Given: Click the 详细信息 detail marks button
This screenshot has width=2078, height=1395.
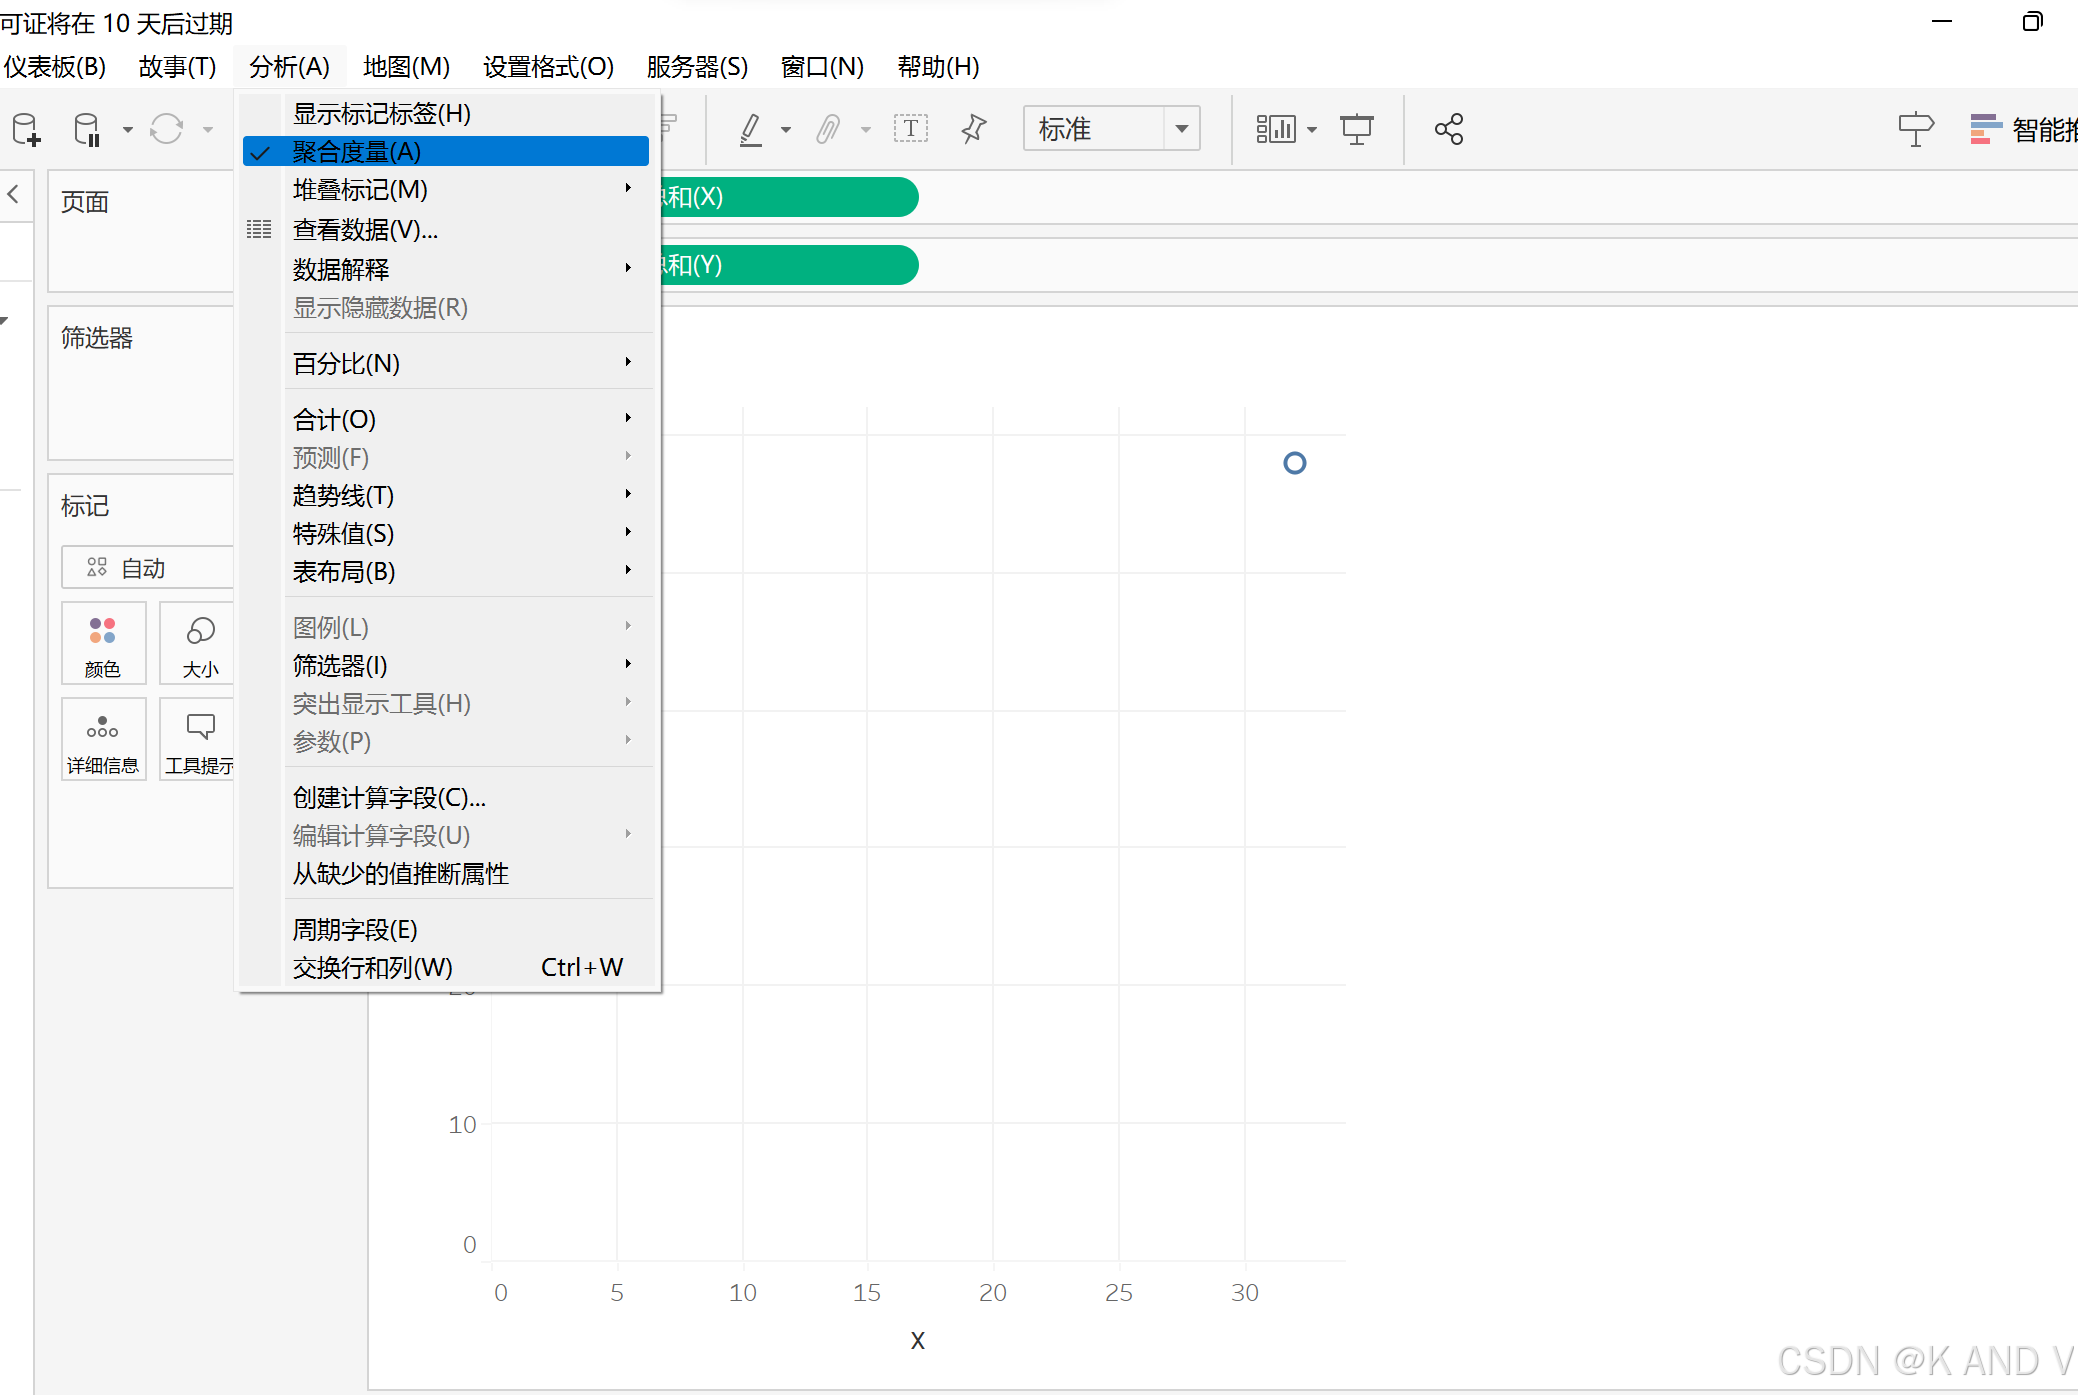Looking at the screenshot, I should pos(103,740).
